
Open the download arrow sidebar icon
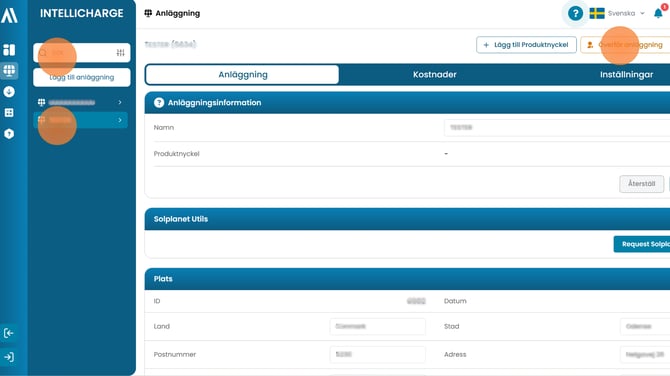[x=9, y=91]
